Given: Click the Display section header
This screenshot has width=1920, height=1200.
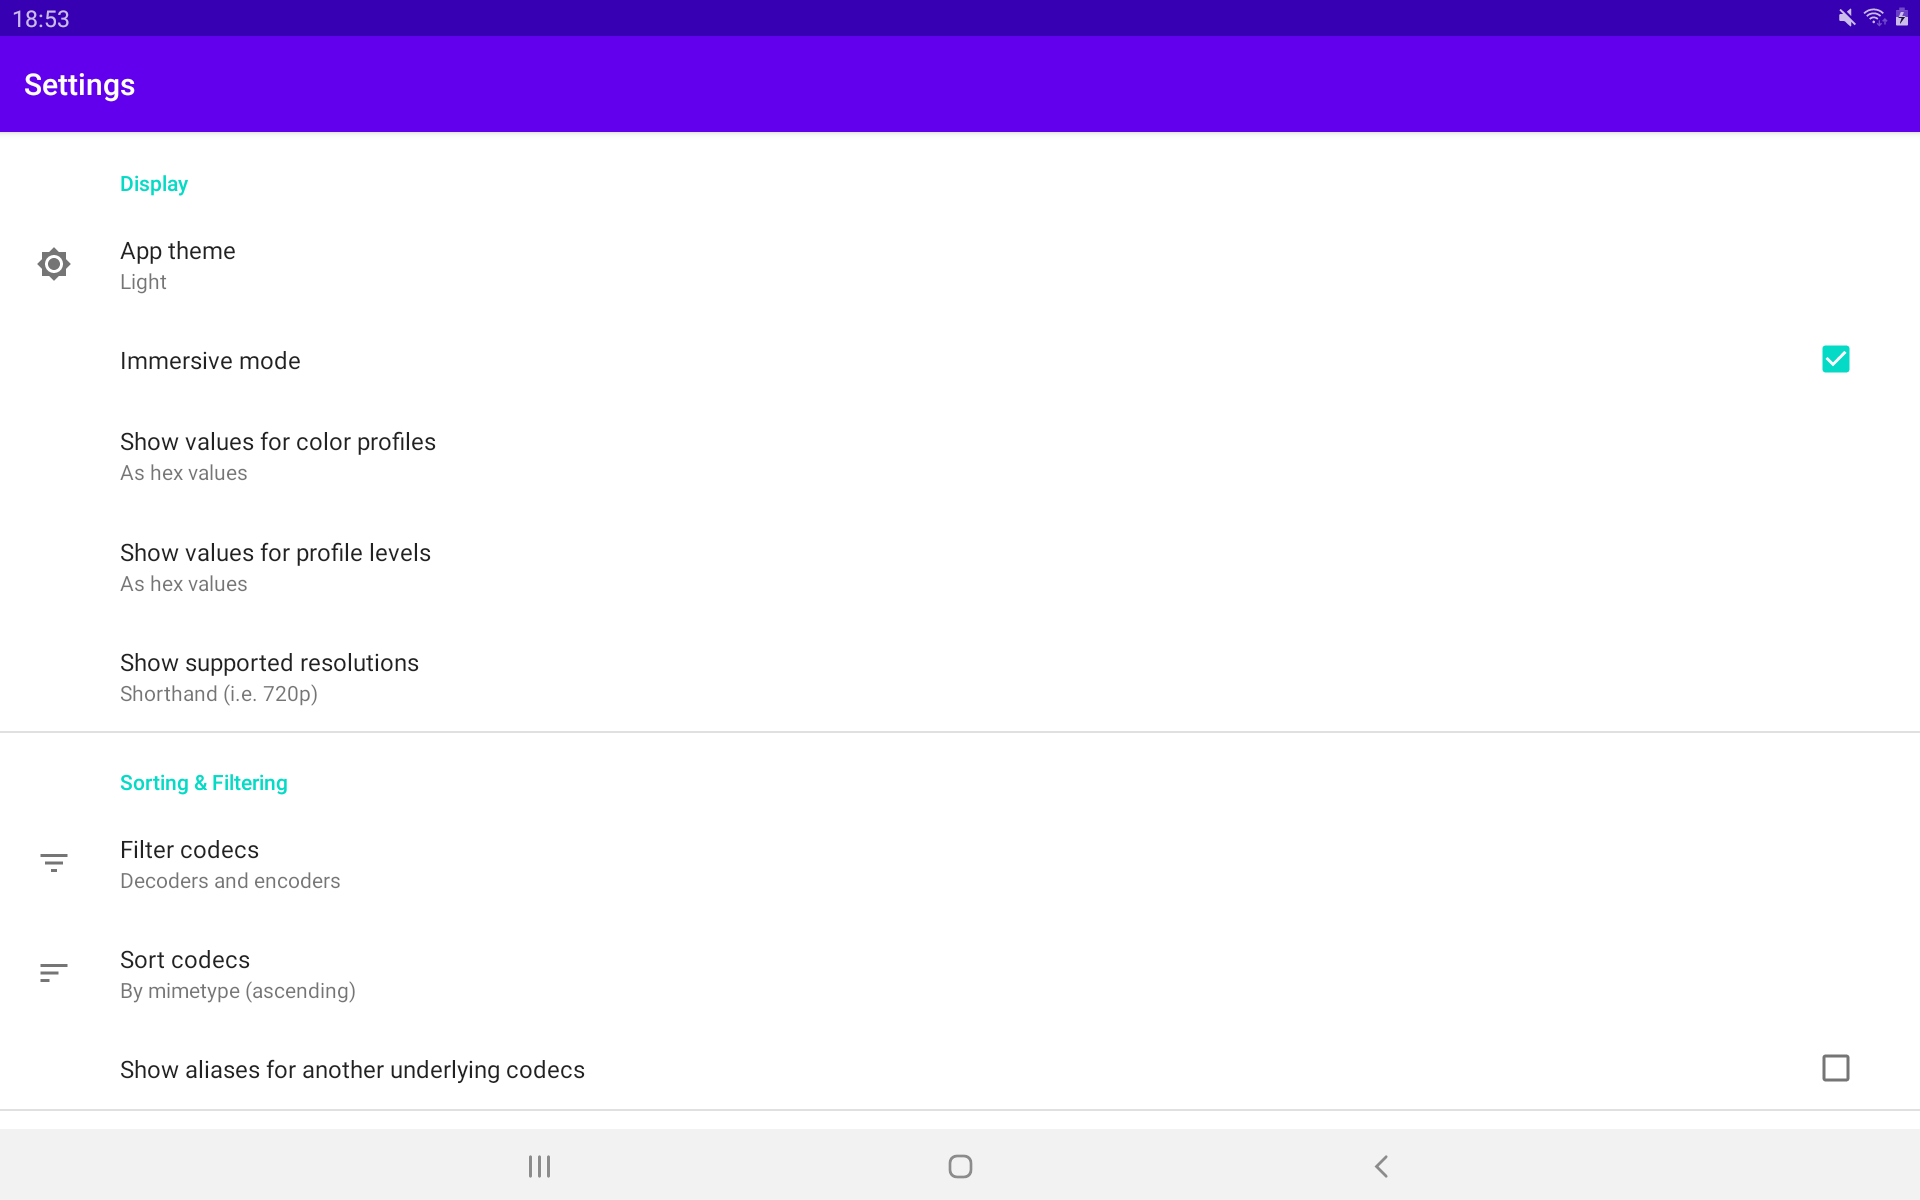Looking at the screenshot, I should click(x=154, y=184).
